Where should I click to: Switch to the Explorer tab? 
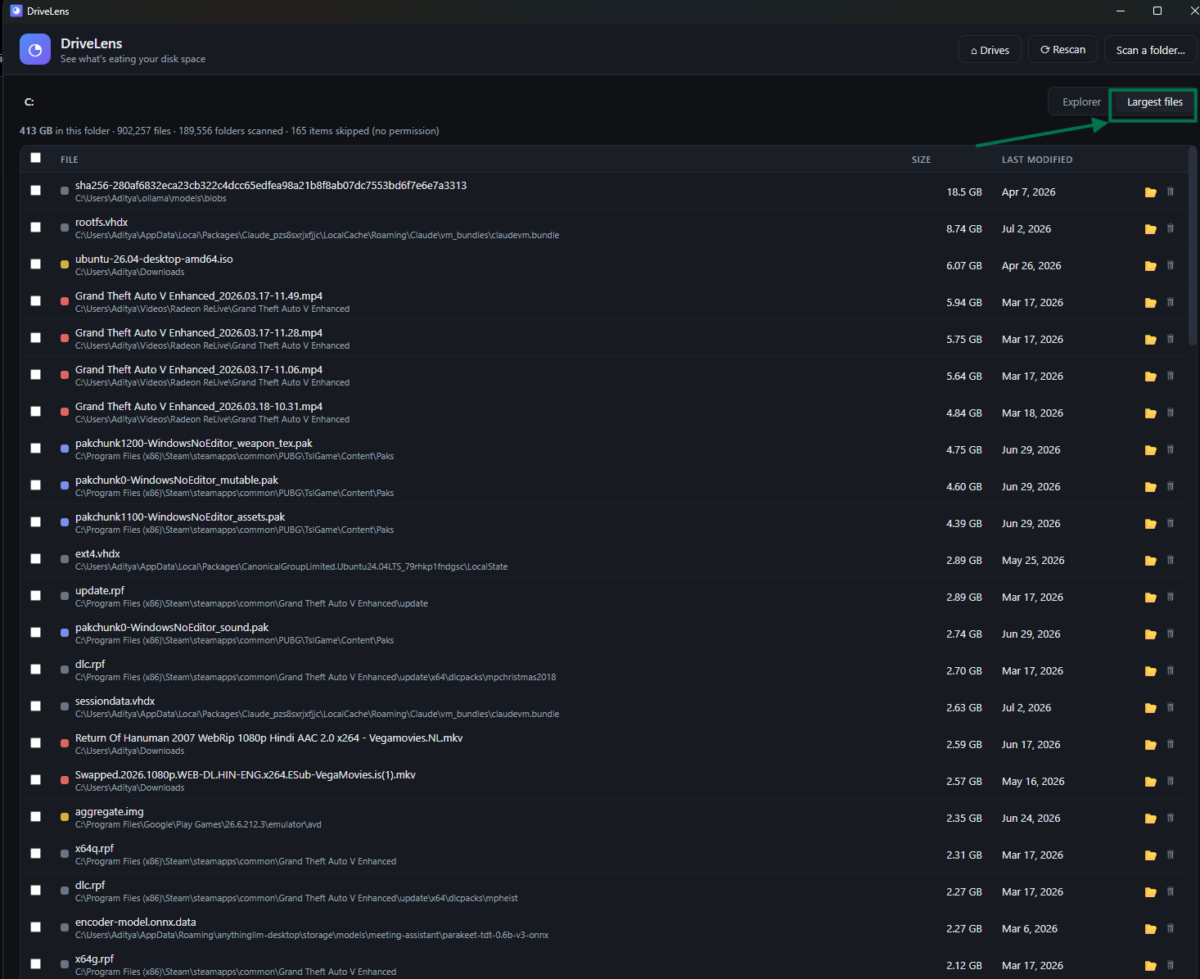tap(1081, 102)
